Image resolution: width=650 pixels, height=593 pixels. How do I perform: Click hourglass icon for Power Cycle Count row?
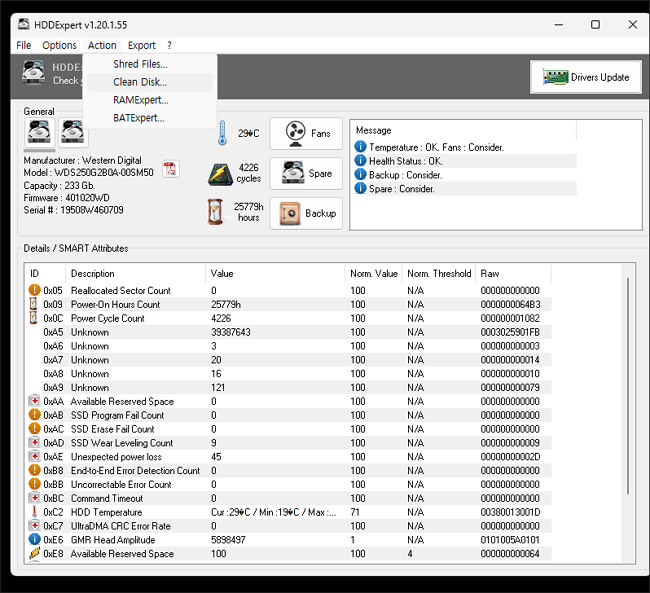[x=33, y=318]
